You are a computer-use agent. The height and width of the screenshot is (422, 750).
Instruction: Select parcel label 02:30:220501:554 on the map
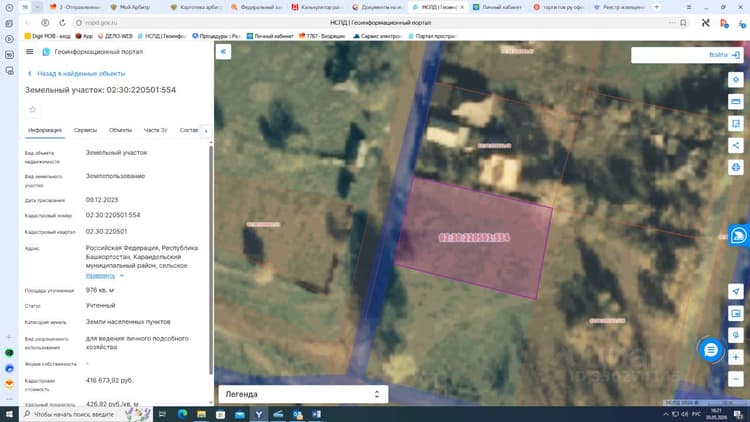pos(474,237)
